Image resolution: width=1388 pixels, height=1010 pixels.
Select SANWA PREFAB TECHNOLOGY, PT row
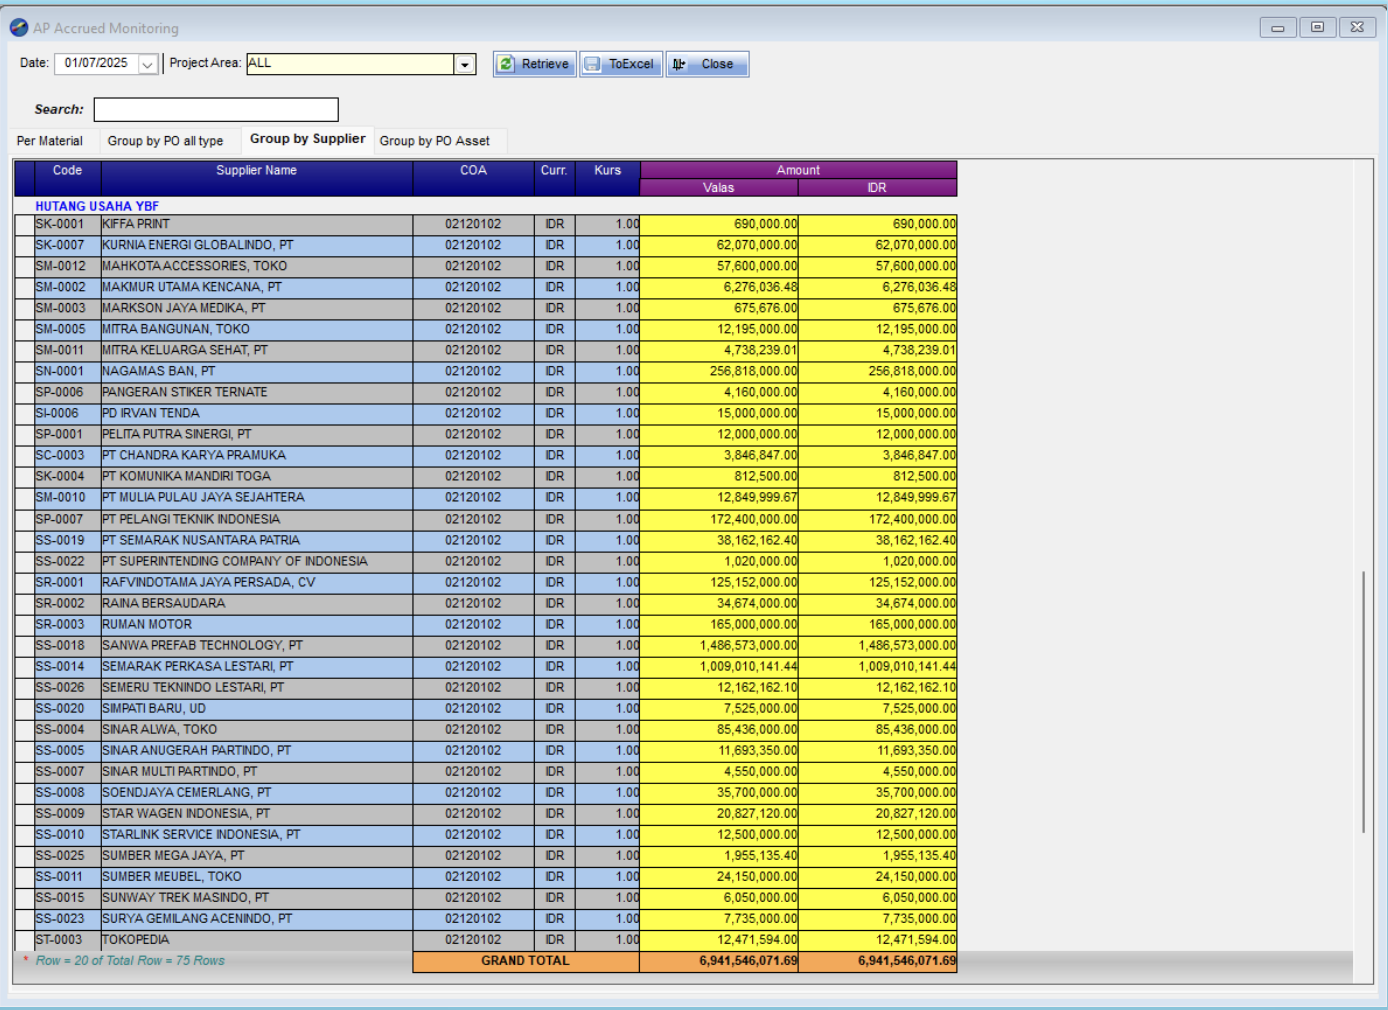tap(486, 645)
